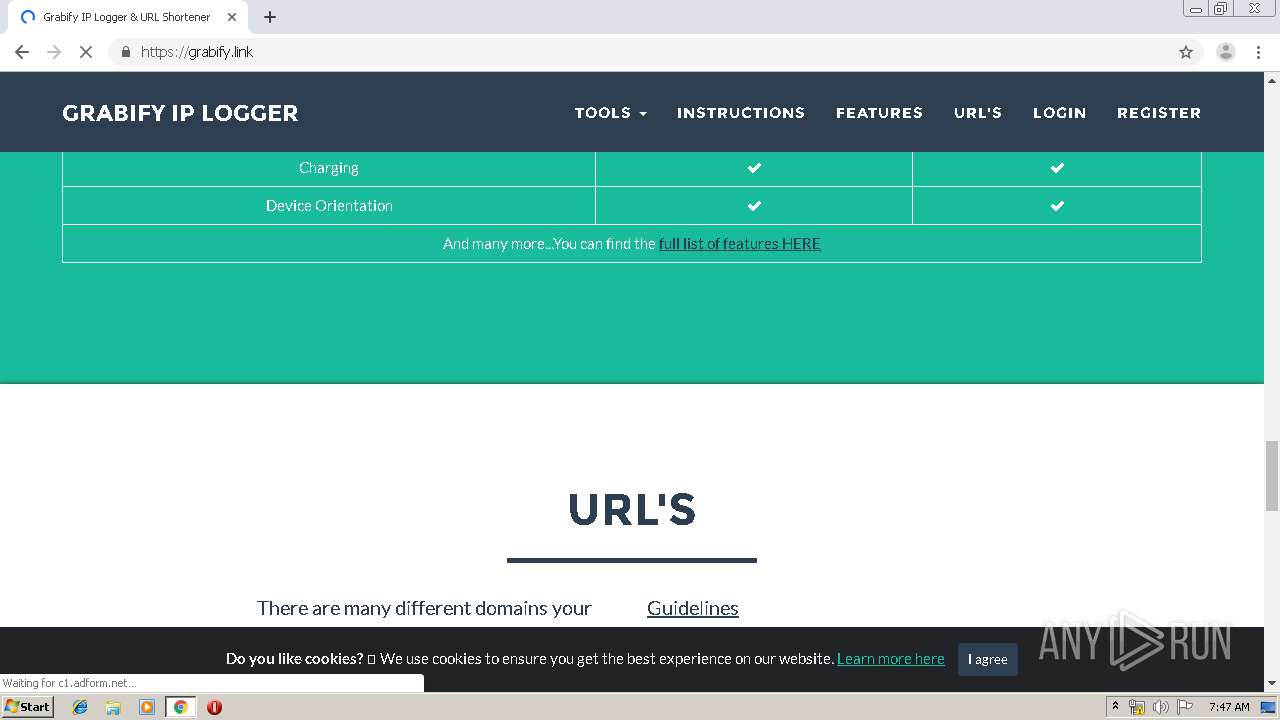This screenshot has width=1280, height=720.
Task: Open the red Opera-style taskbar icon
Action: click(214, 707)
